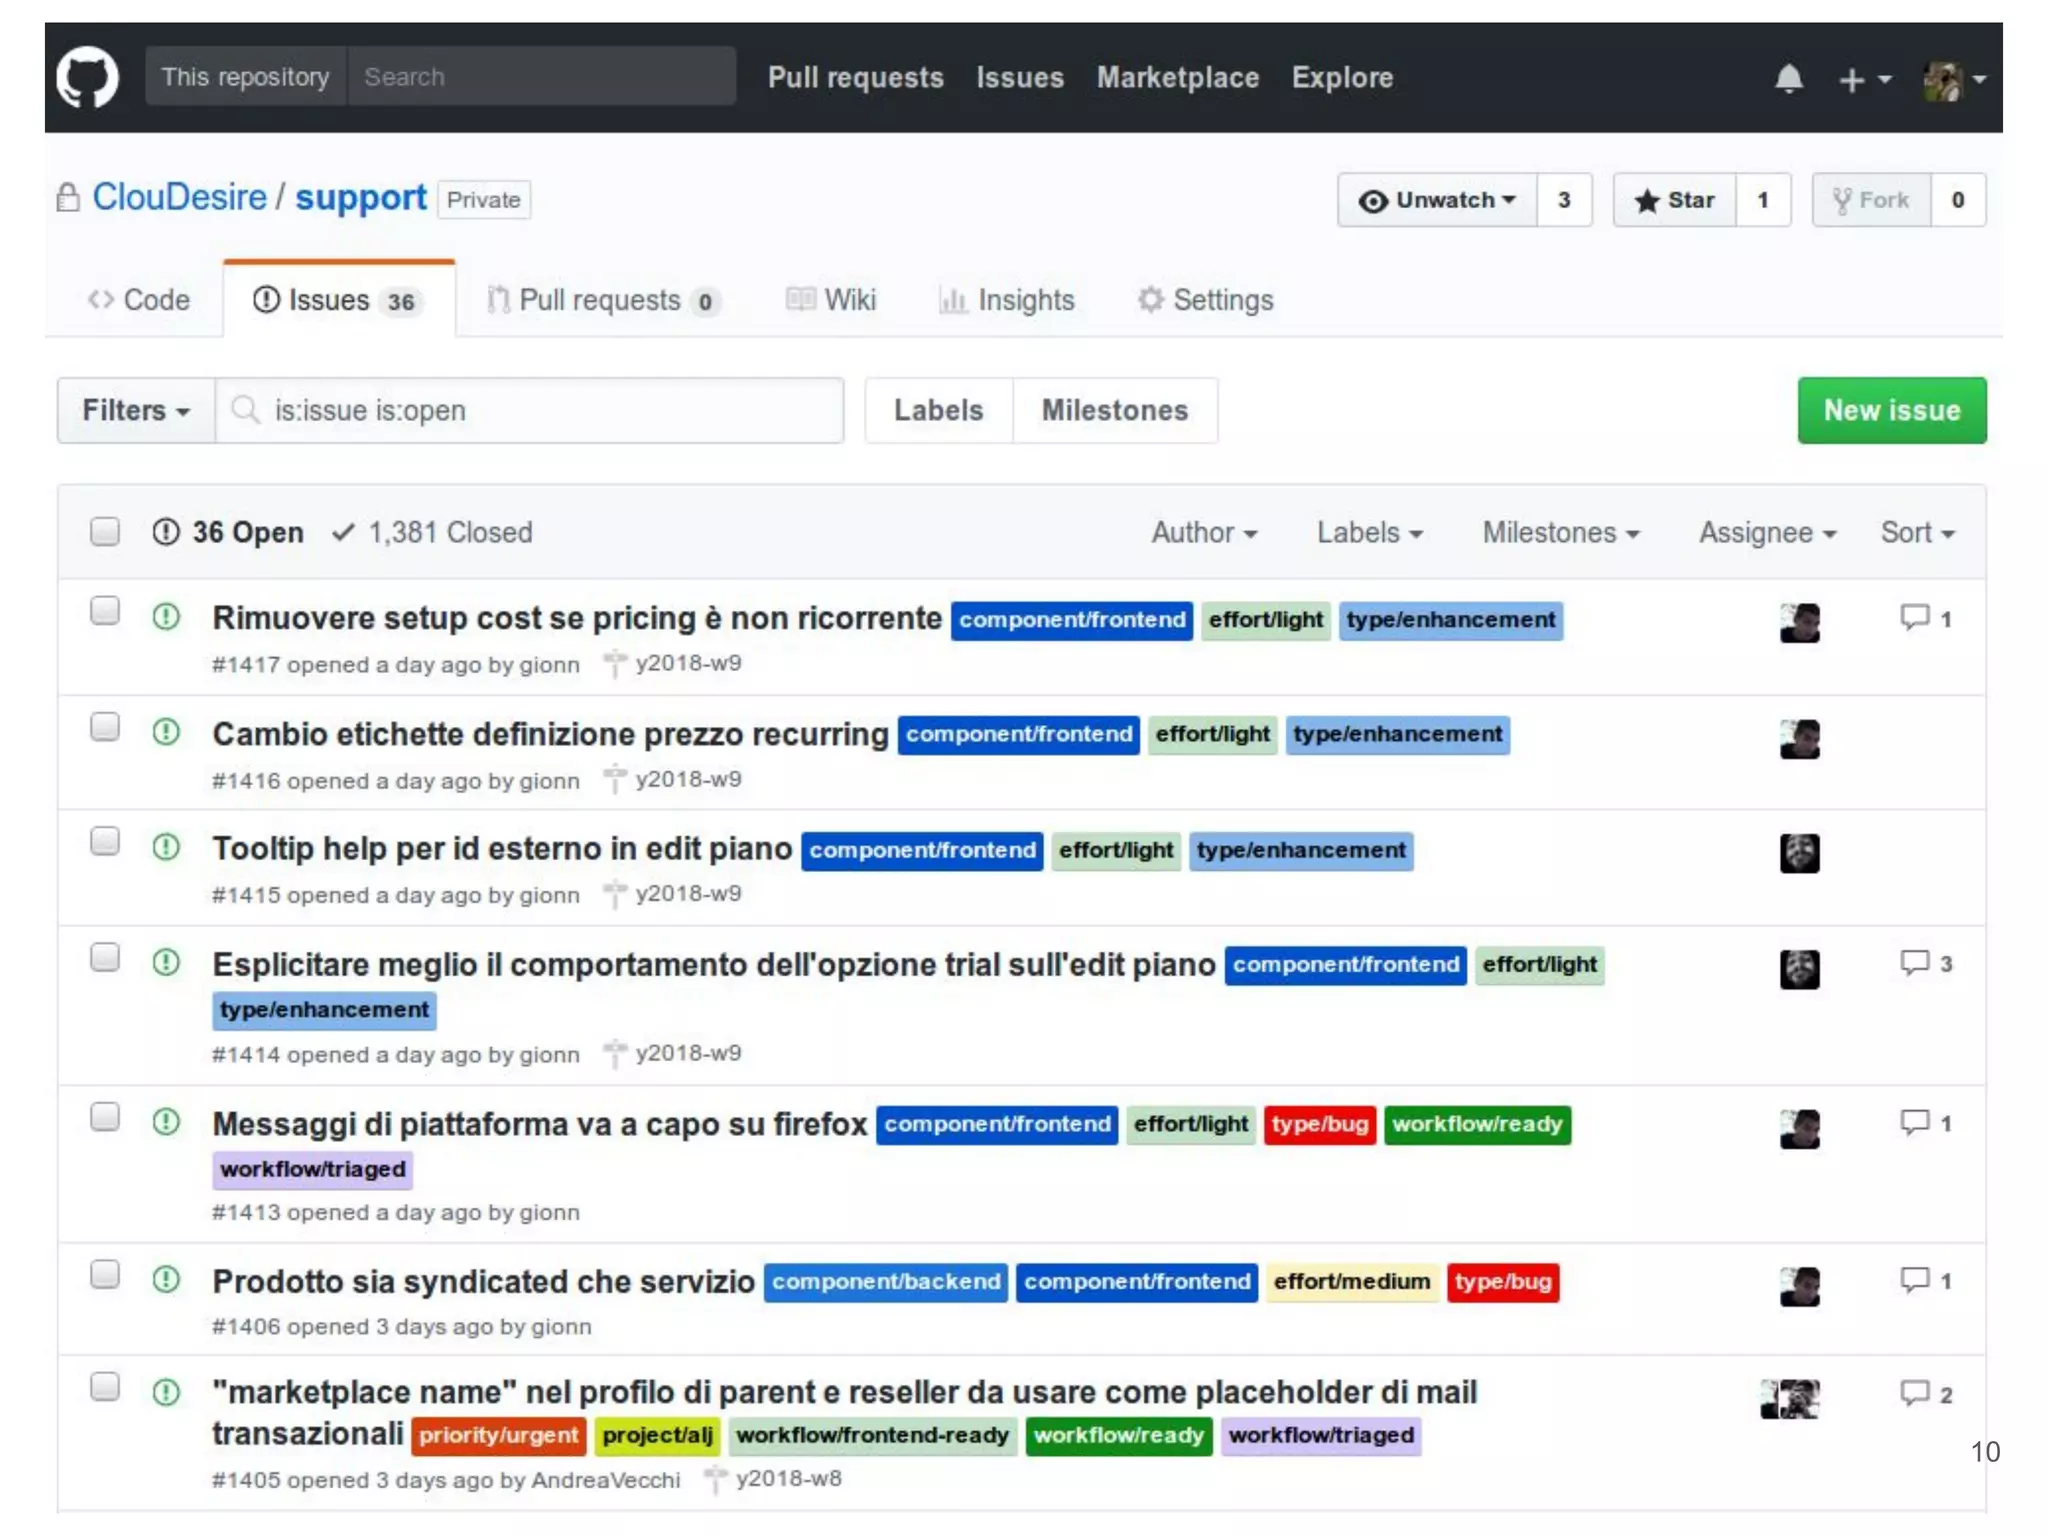Screen dimensions: 2048x1536
Task: Open the Sort dropdown
Action: coord(1916,532)
